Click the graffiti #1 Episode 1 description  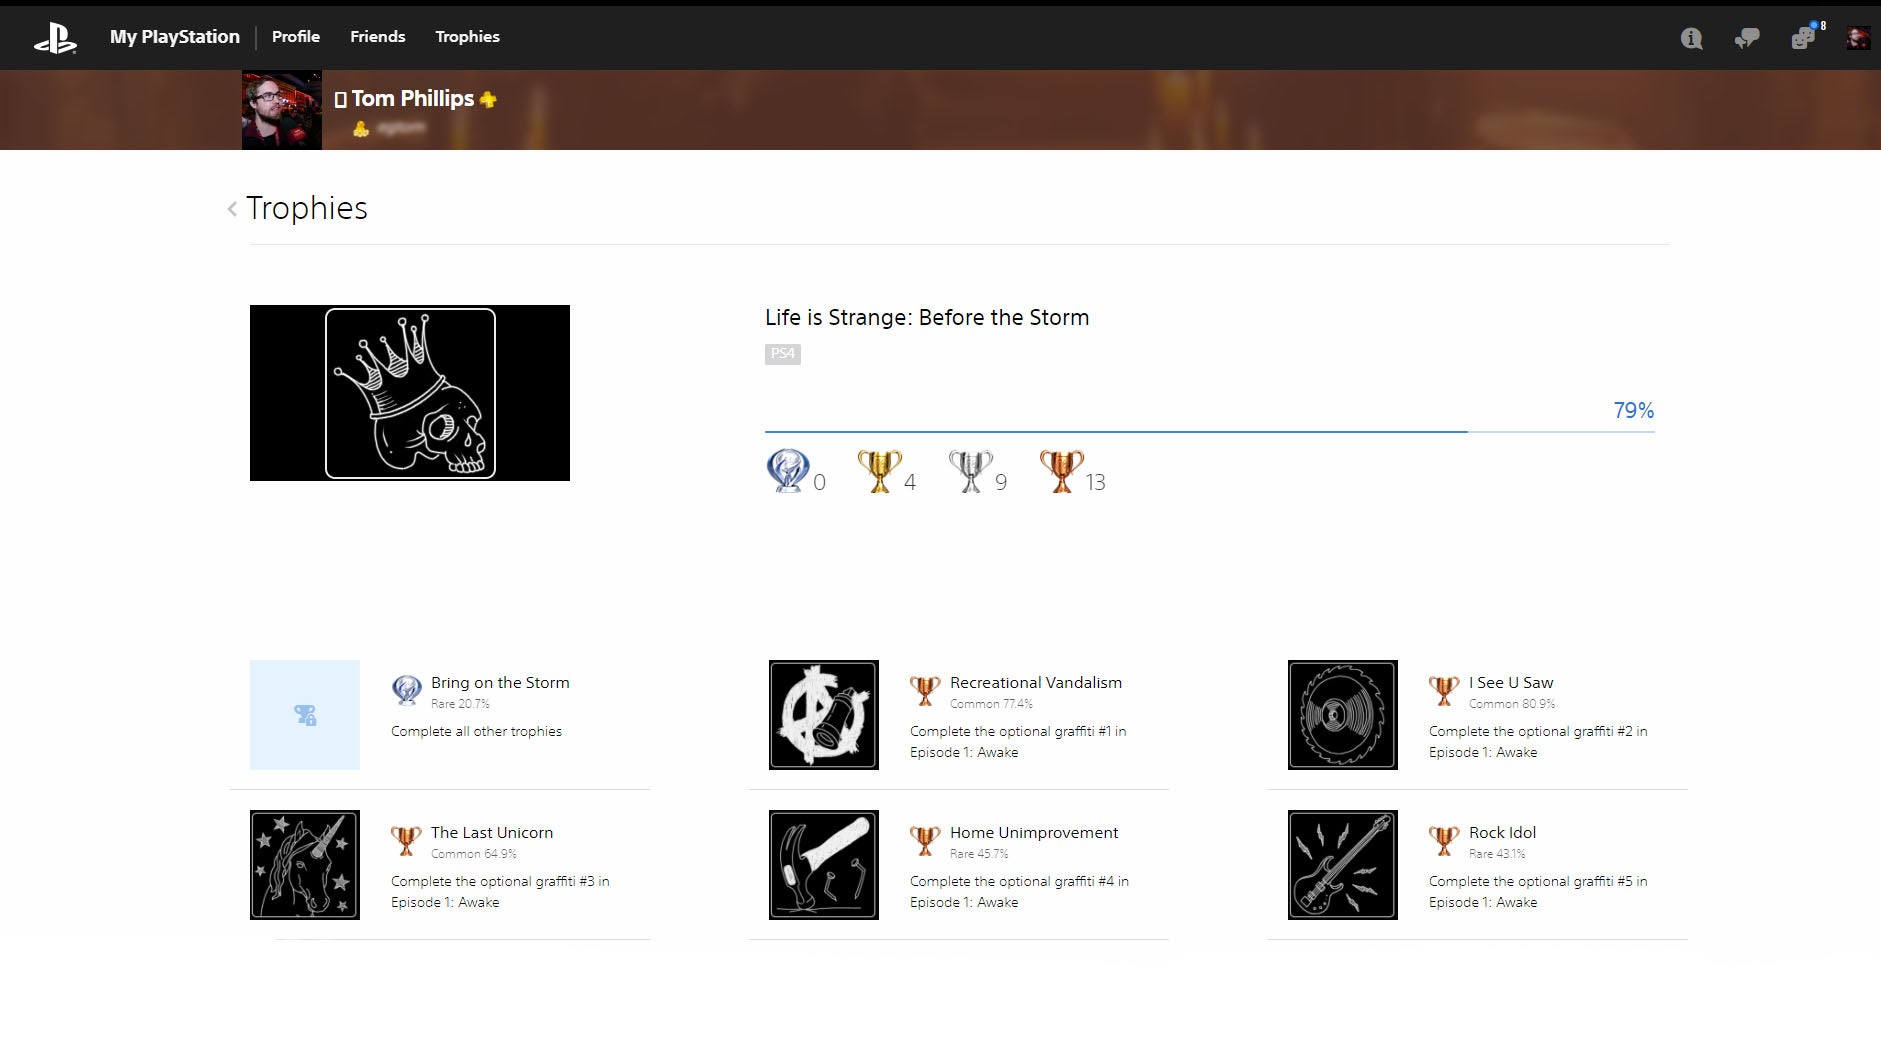point(1018,742)
